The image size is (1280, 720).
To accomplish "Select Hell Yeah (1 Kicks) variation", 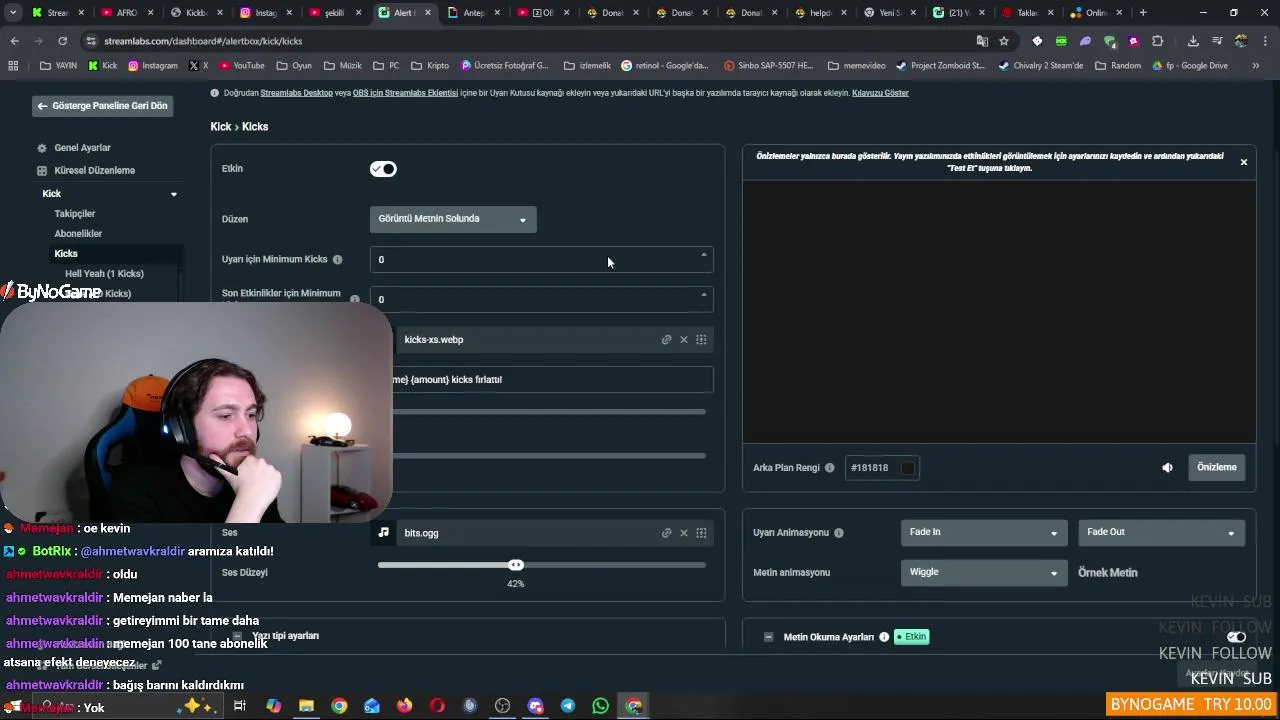I will tap(104, 274).
